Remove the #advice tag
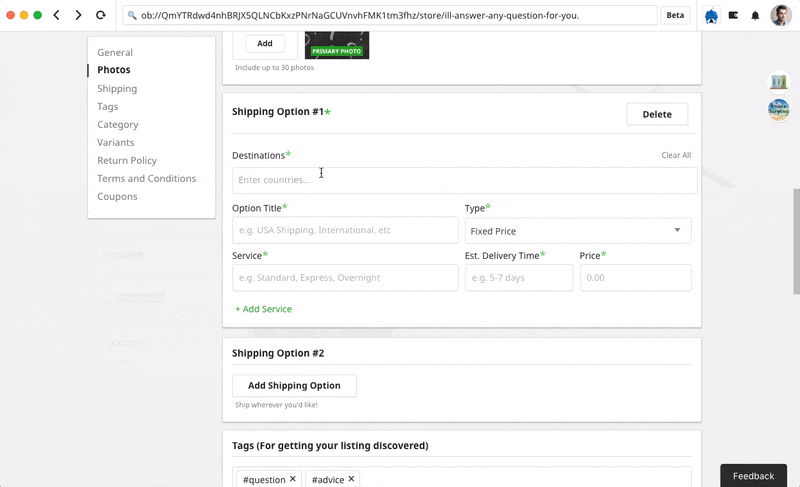This screenshot has height=487, width=800. click(351, 479)
